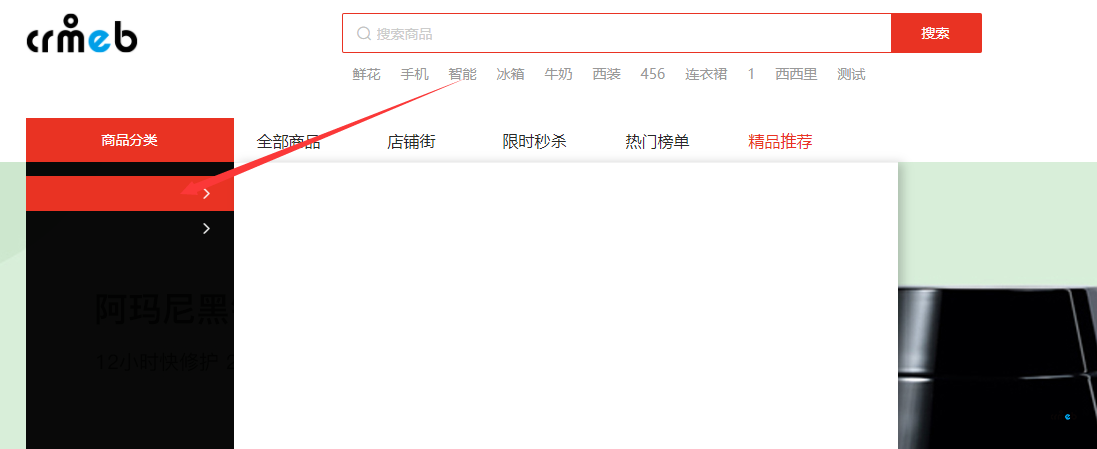
Task: Click the crmeb logo
Action: coord(82,34)
